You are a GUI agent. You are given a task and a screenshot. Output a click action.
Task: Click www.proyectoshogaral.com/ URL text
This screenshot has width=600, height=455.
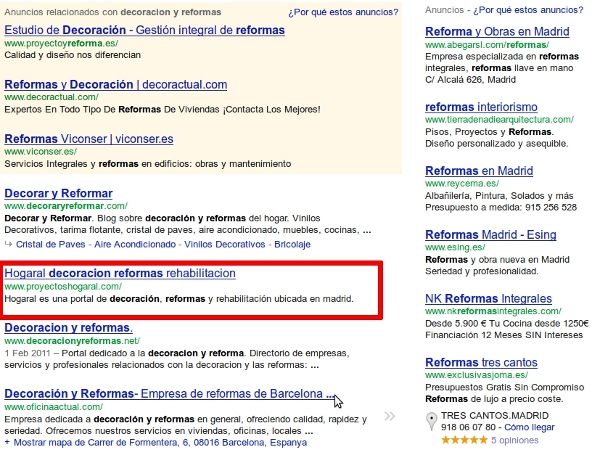63,287
